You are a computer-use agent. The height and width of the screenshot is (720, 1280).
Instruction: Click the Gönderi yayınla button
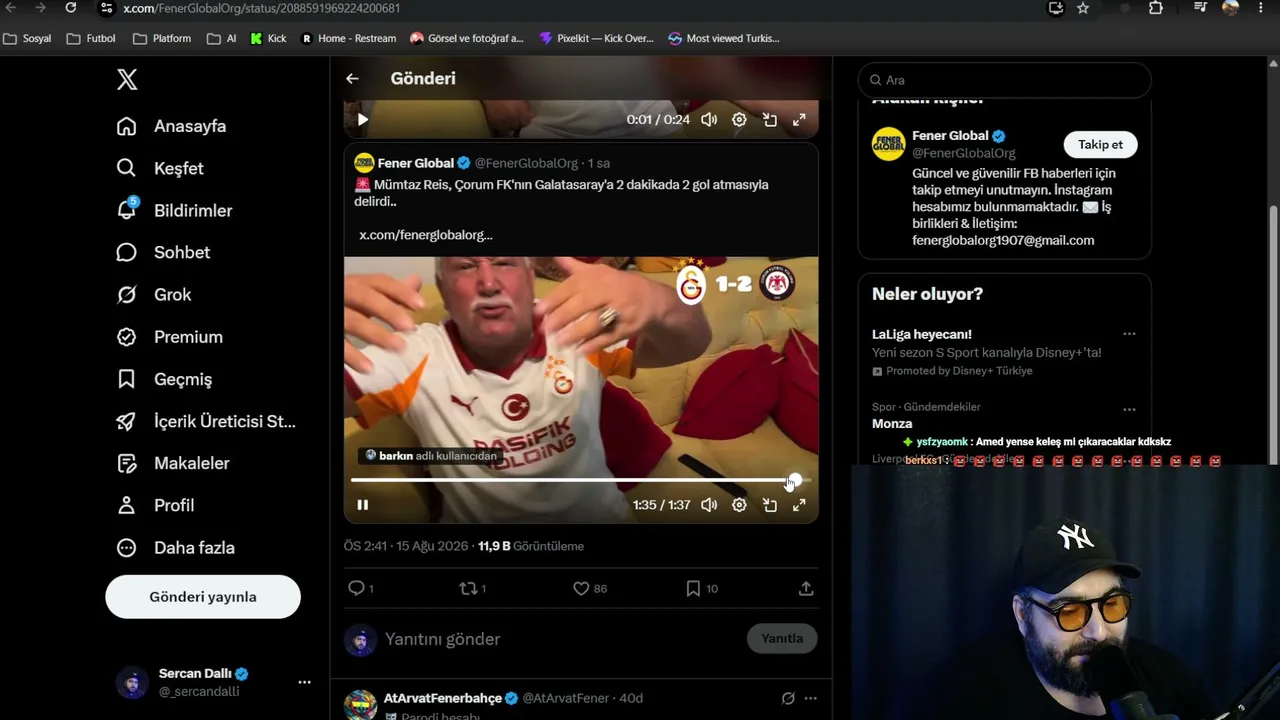(203, 597)
